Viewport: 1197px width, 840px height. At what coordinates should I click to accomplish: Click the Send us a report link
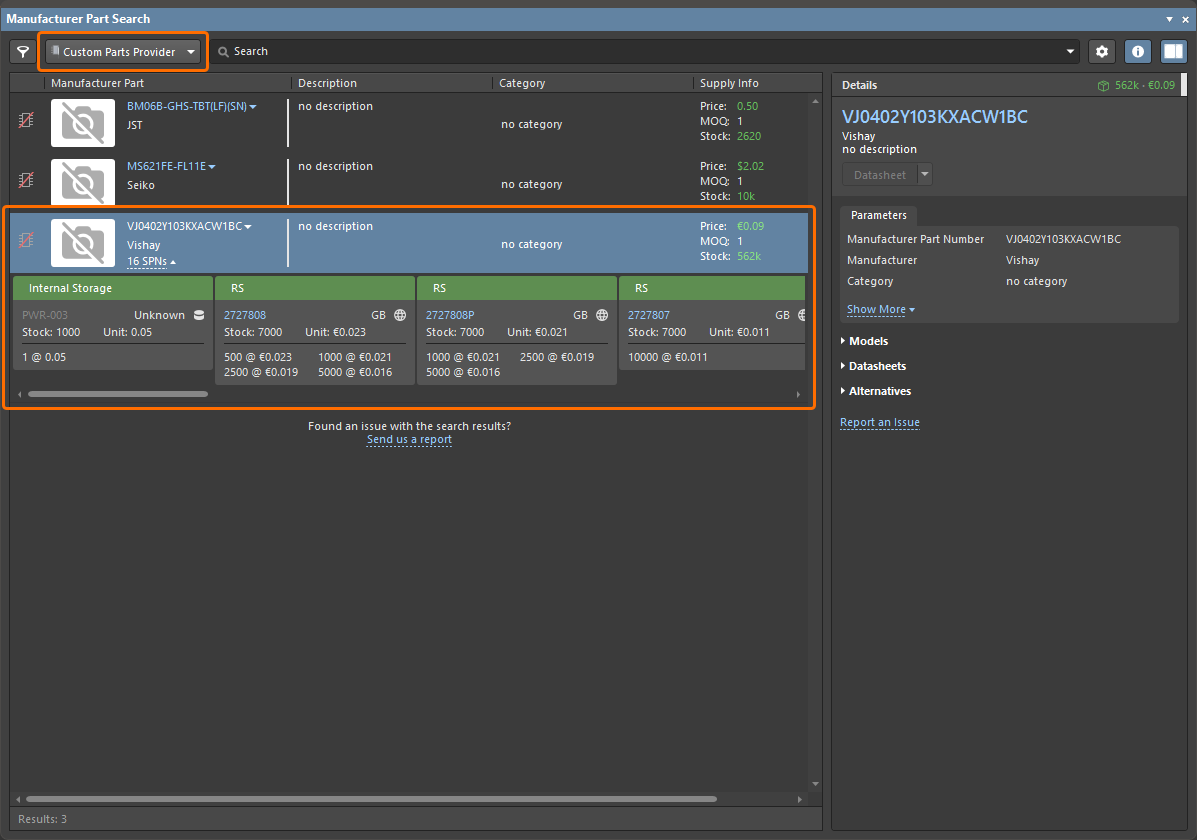pos(409,440)
